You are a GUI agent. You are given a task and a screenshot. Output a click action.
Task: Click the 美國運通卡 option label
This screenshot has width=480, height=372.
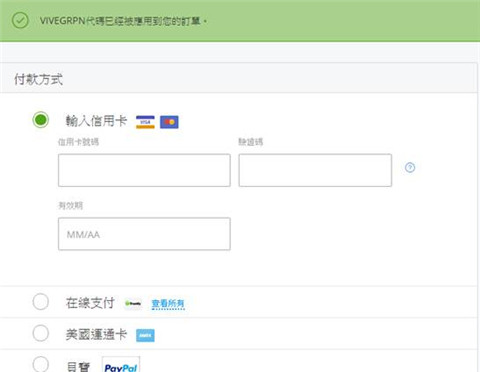pyautogui.click(x=96, y=334)
